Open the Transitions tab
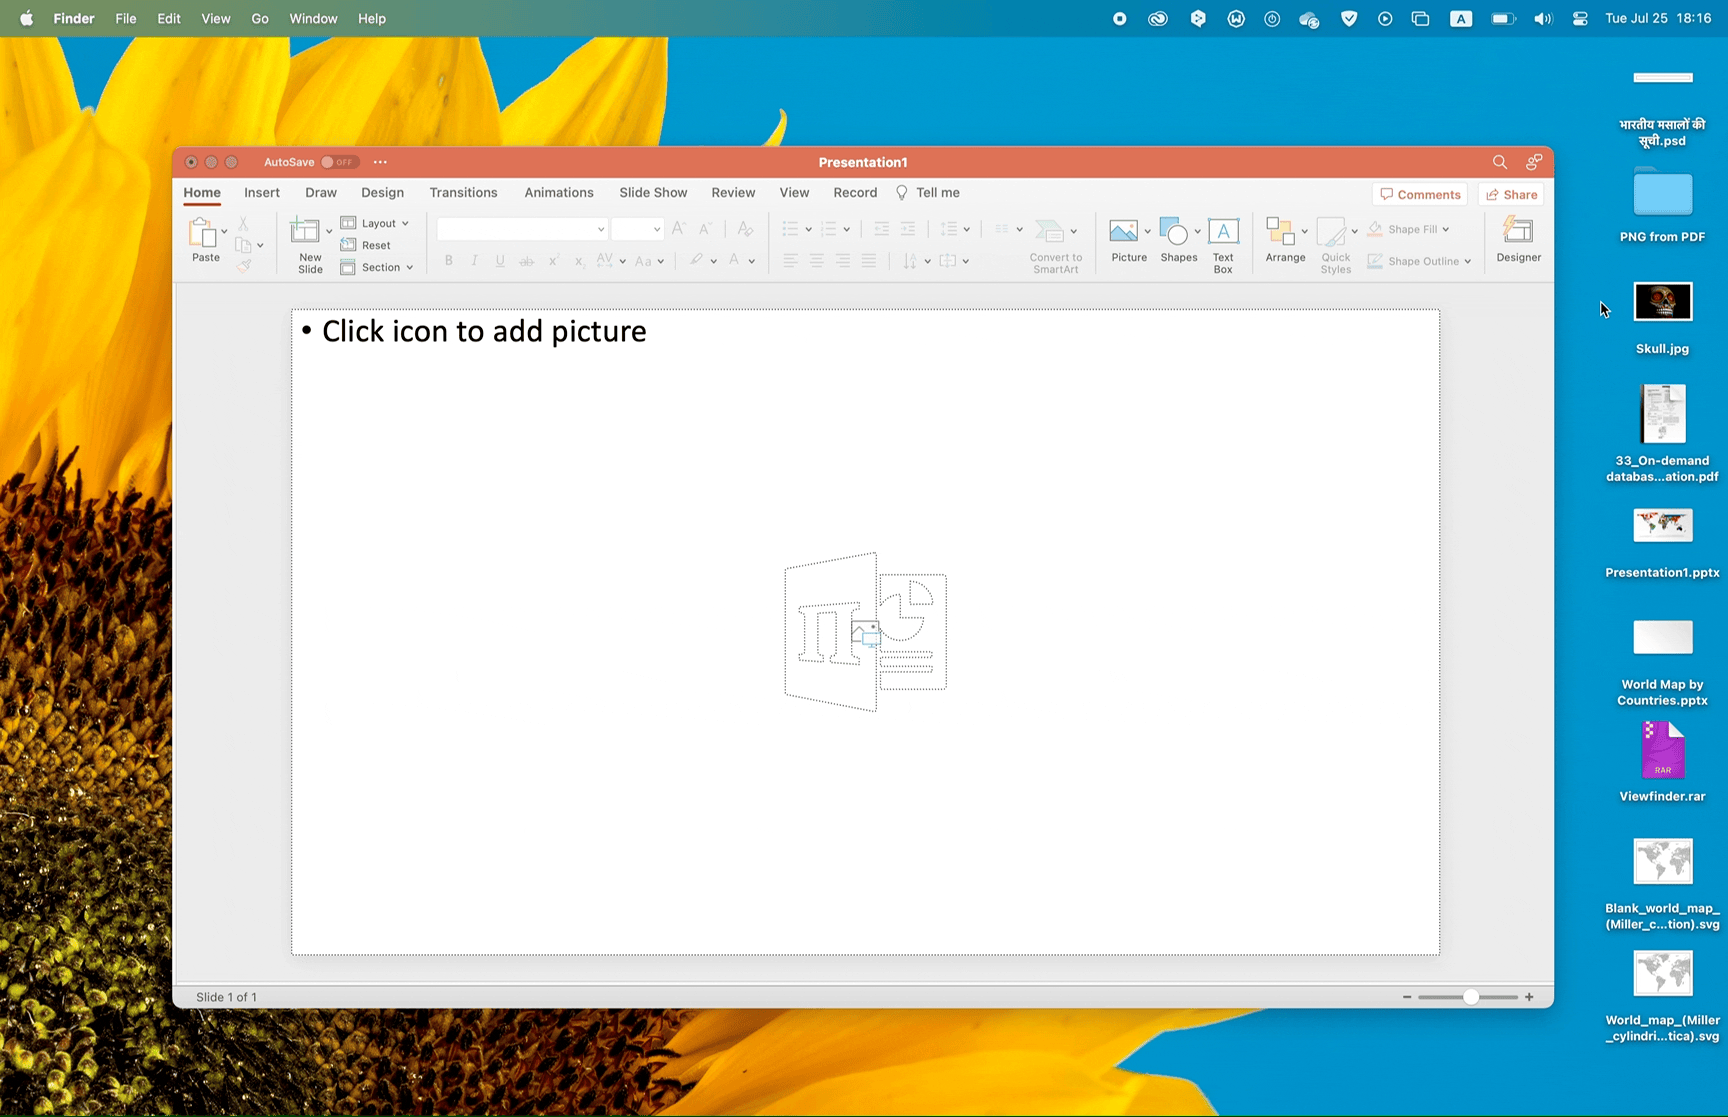Screen dimensions: 1728x1117 (463, 193)
